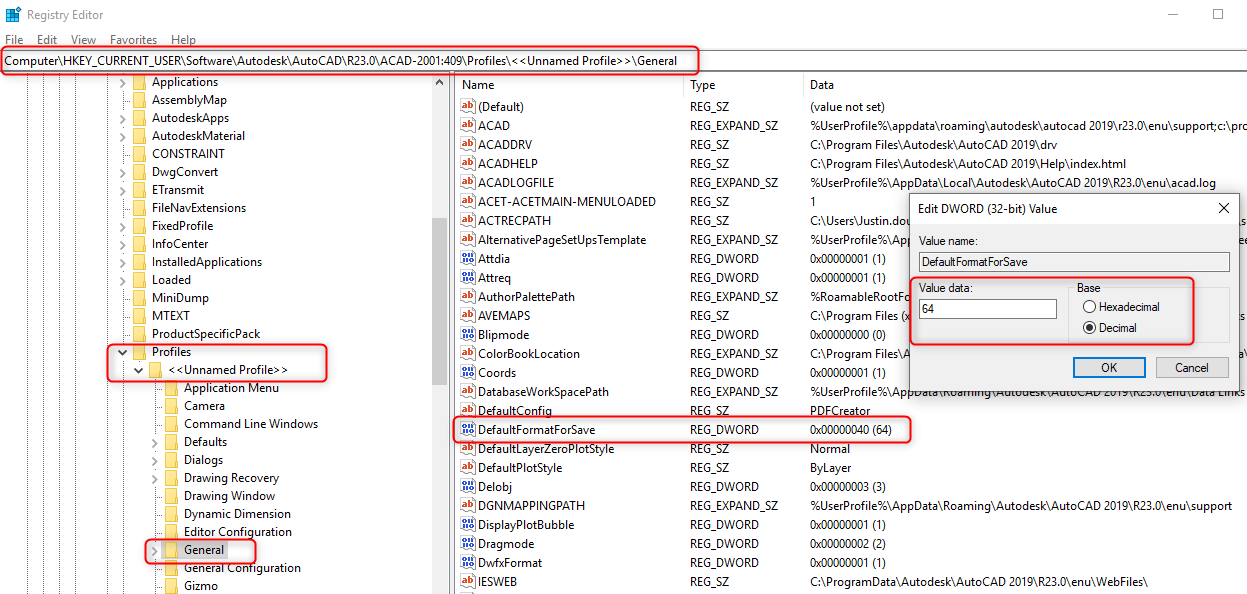Select the Editor Configuration key
The height and width of the screenshot is (594, 1247).
pos(238,532)
